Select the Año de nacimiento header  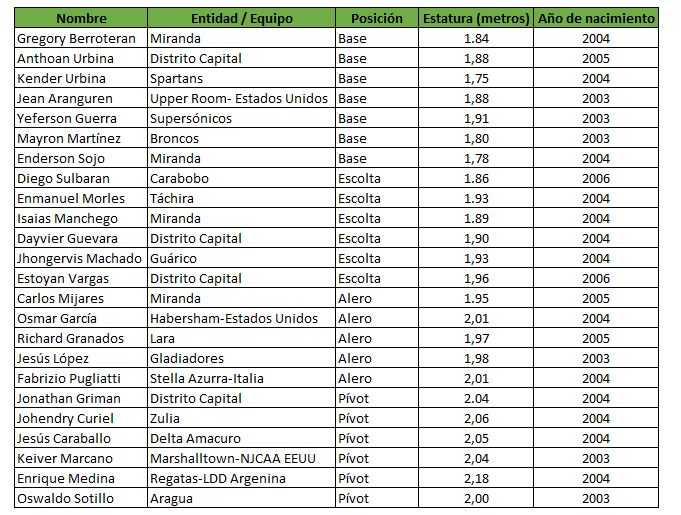(x=596, y=18)
